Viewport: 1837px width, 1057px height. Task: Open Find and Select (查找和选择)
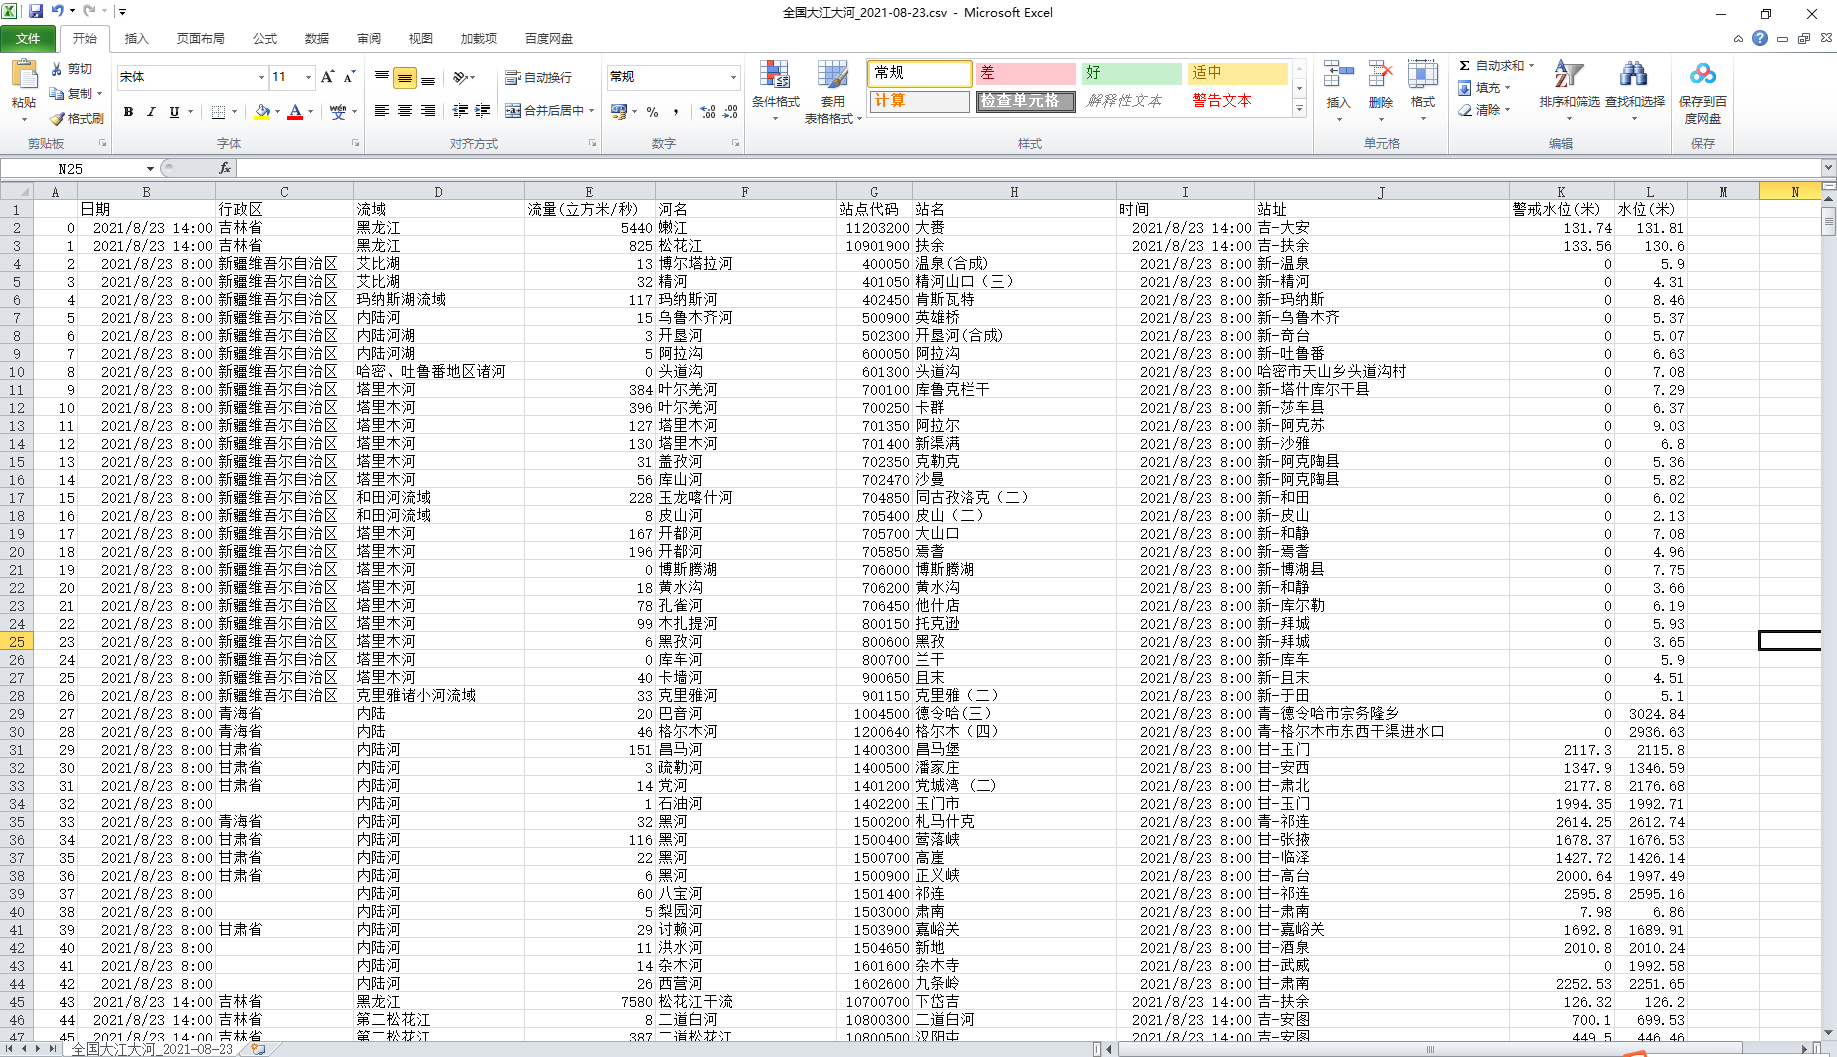tap(1634, 88)
